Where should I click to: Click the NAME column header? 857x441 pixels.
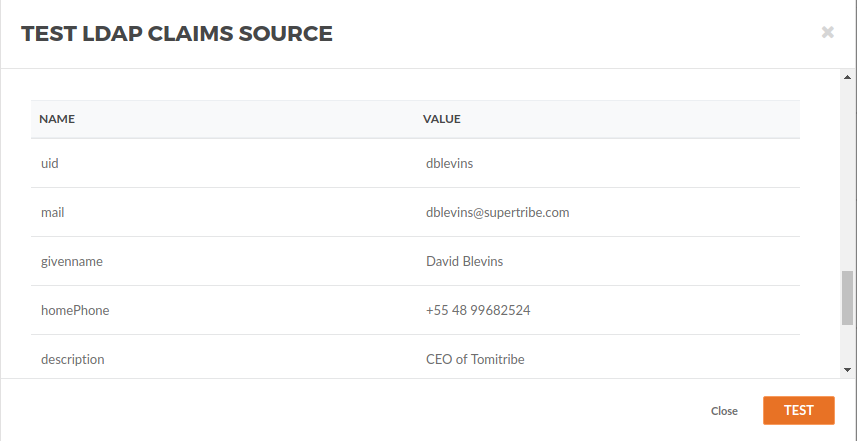pyautogui.click(x=57, y=119)
